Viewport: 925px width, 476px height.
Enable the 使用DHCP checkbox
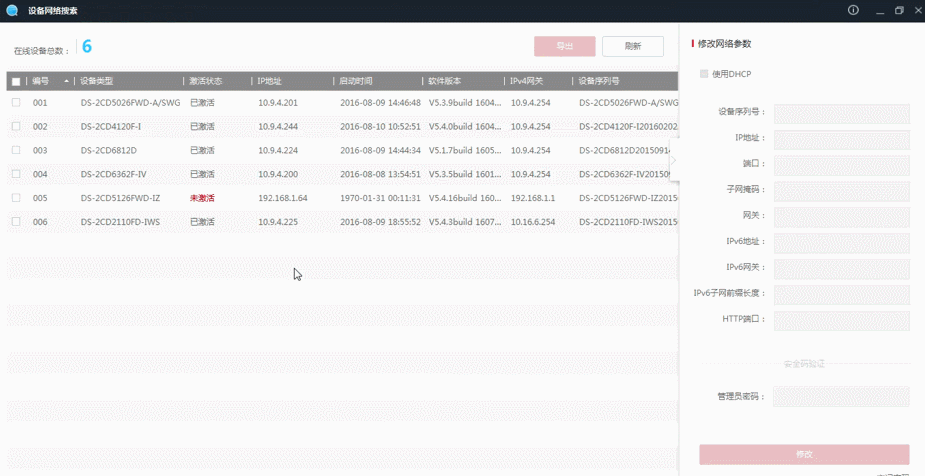tap(704, 74)
